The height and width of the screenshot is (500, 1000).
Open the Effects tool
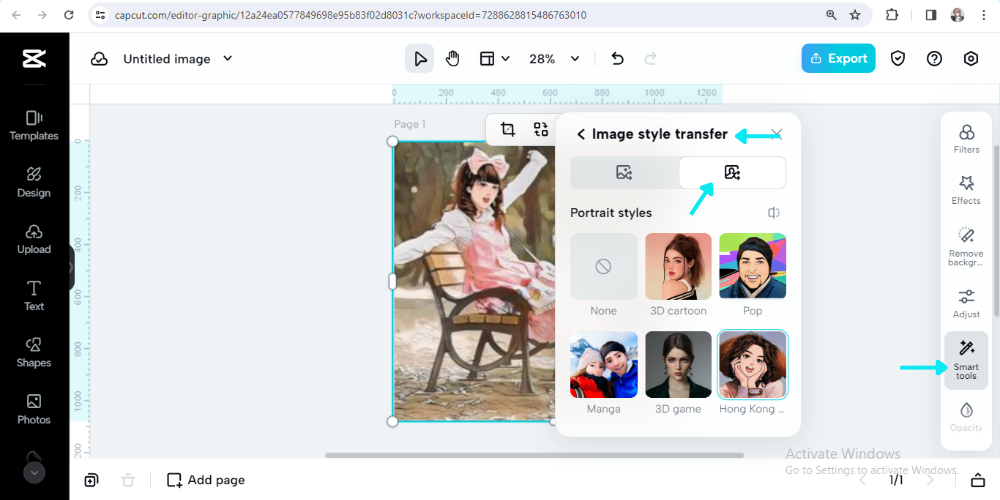tap(966, 190)
